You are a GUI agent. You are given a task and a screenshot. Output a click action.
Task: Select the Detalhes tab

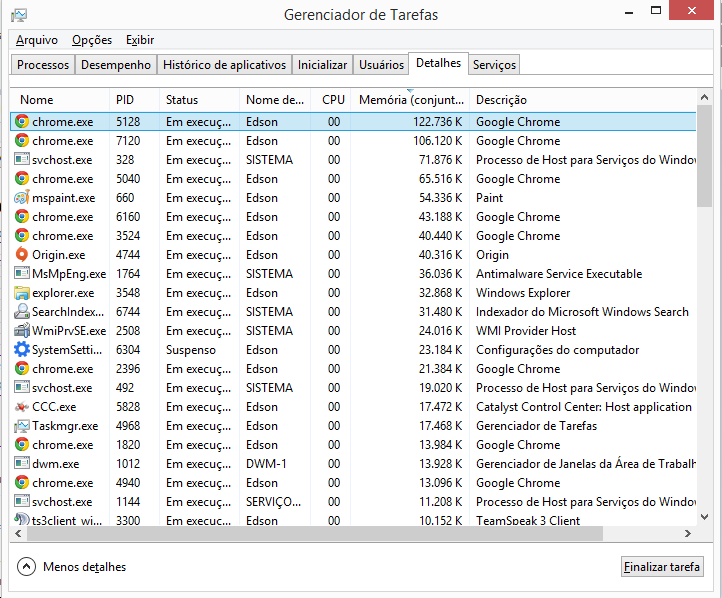pos(438,63)
